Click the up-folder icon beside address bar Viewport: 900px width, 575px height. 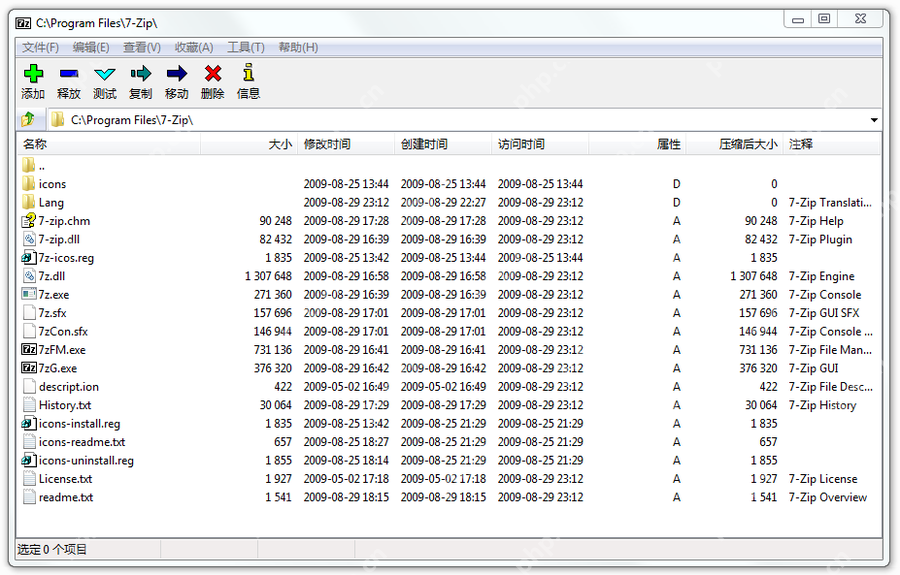(28, 119)
